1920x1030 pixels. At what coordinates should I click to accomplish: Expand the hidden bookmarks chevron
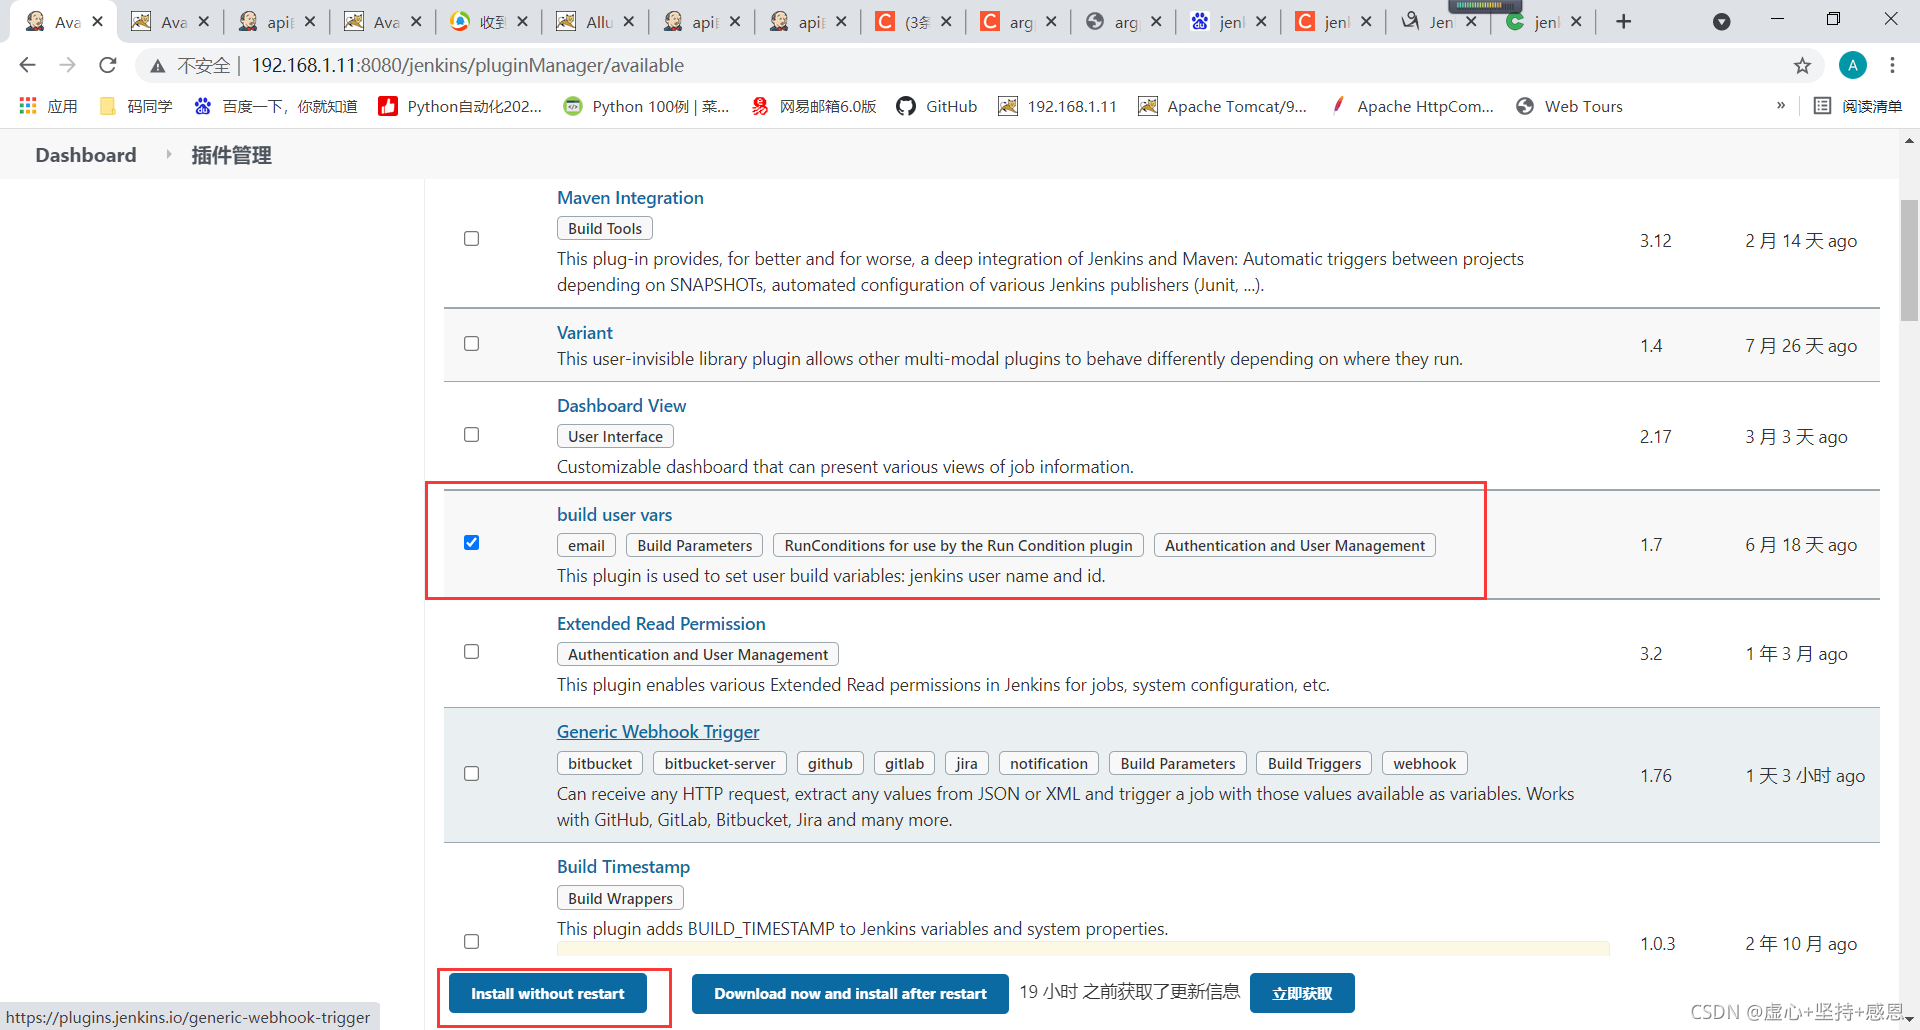point(1780,105)
